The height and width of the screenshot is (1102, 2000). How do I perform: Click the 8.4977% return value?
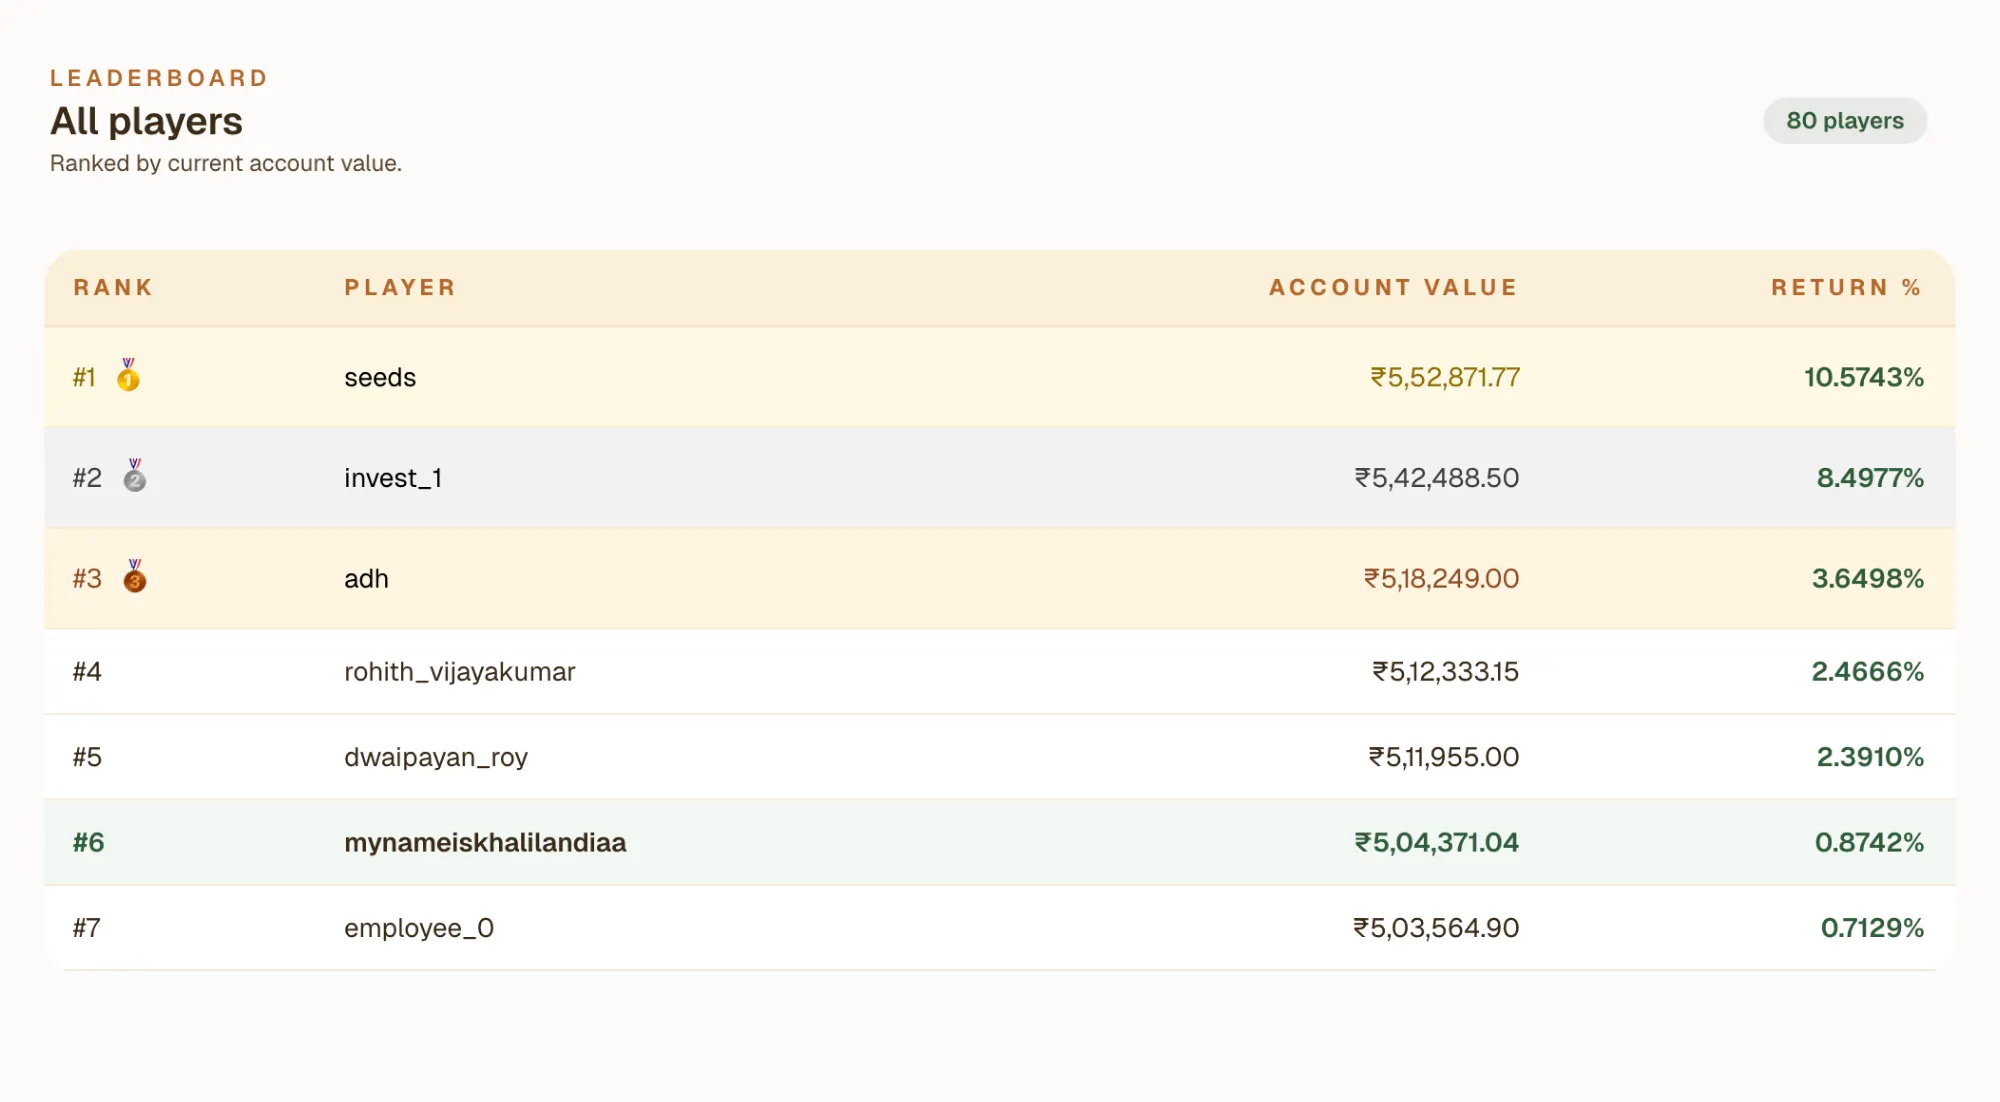(x=1869, y=478)
